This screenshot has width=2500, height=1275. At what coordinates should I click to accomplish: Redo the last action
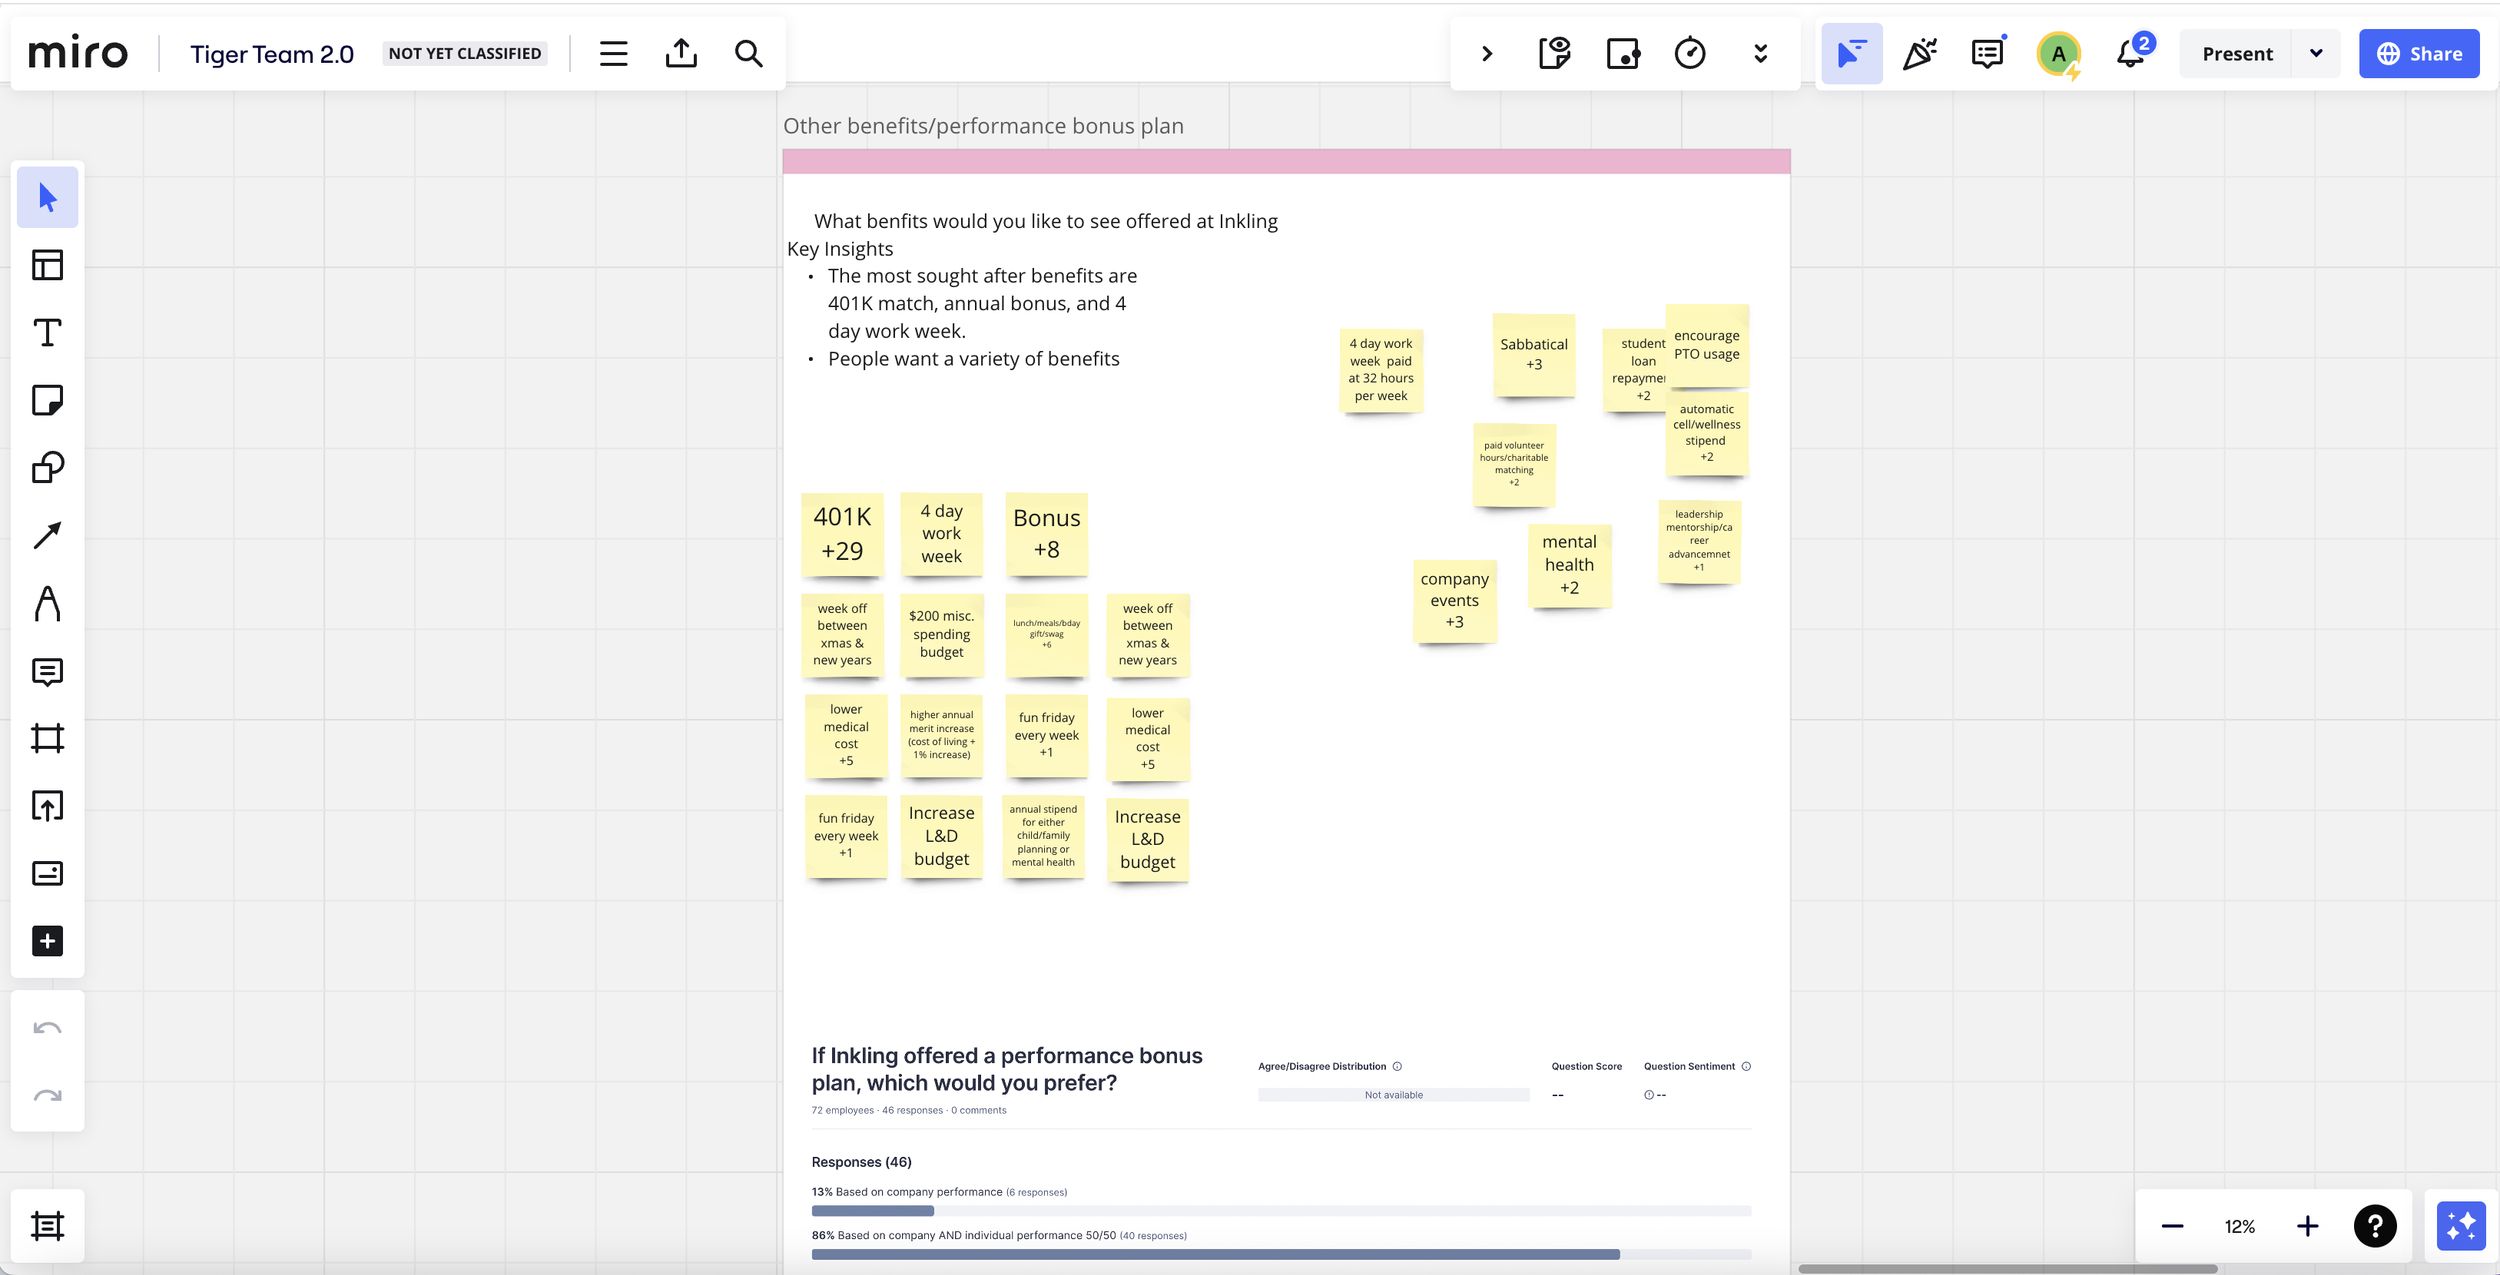pos(47,1096)
